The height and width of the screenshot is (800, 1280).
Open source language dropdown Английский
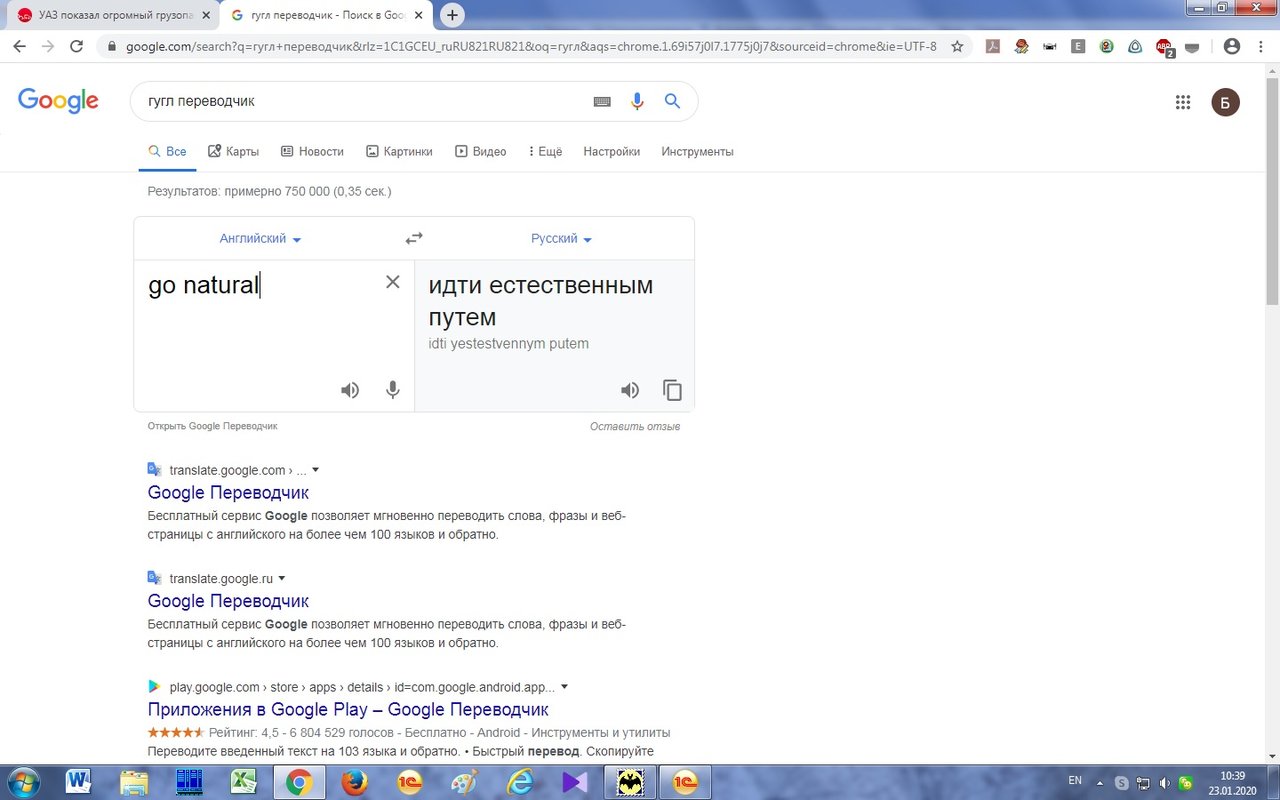pyautogui.click(x=261, y=239)
